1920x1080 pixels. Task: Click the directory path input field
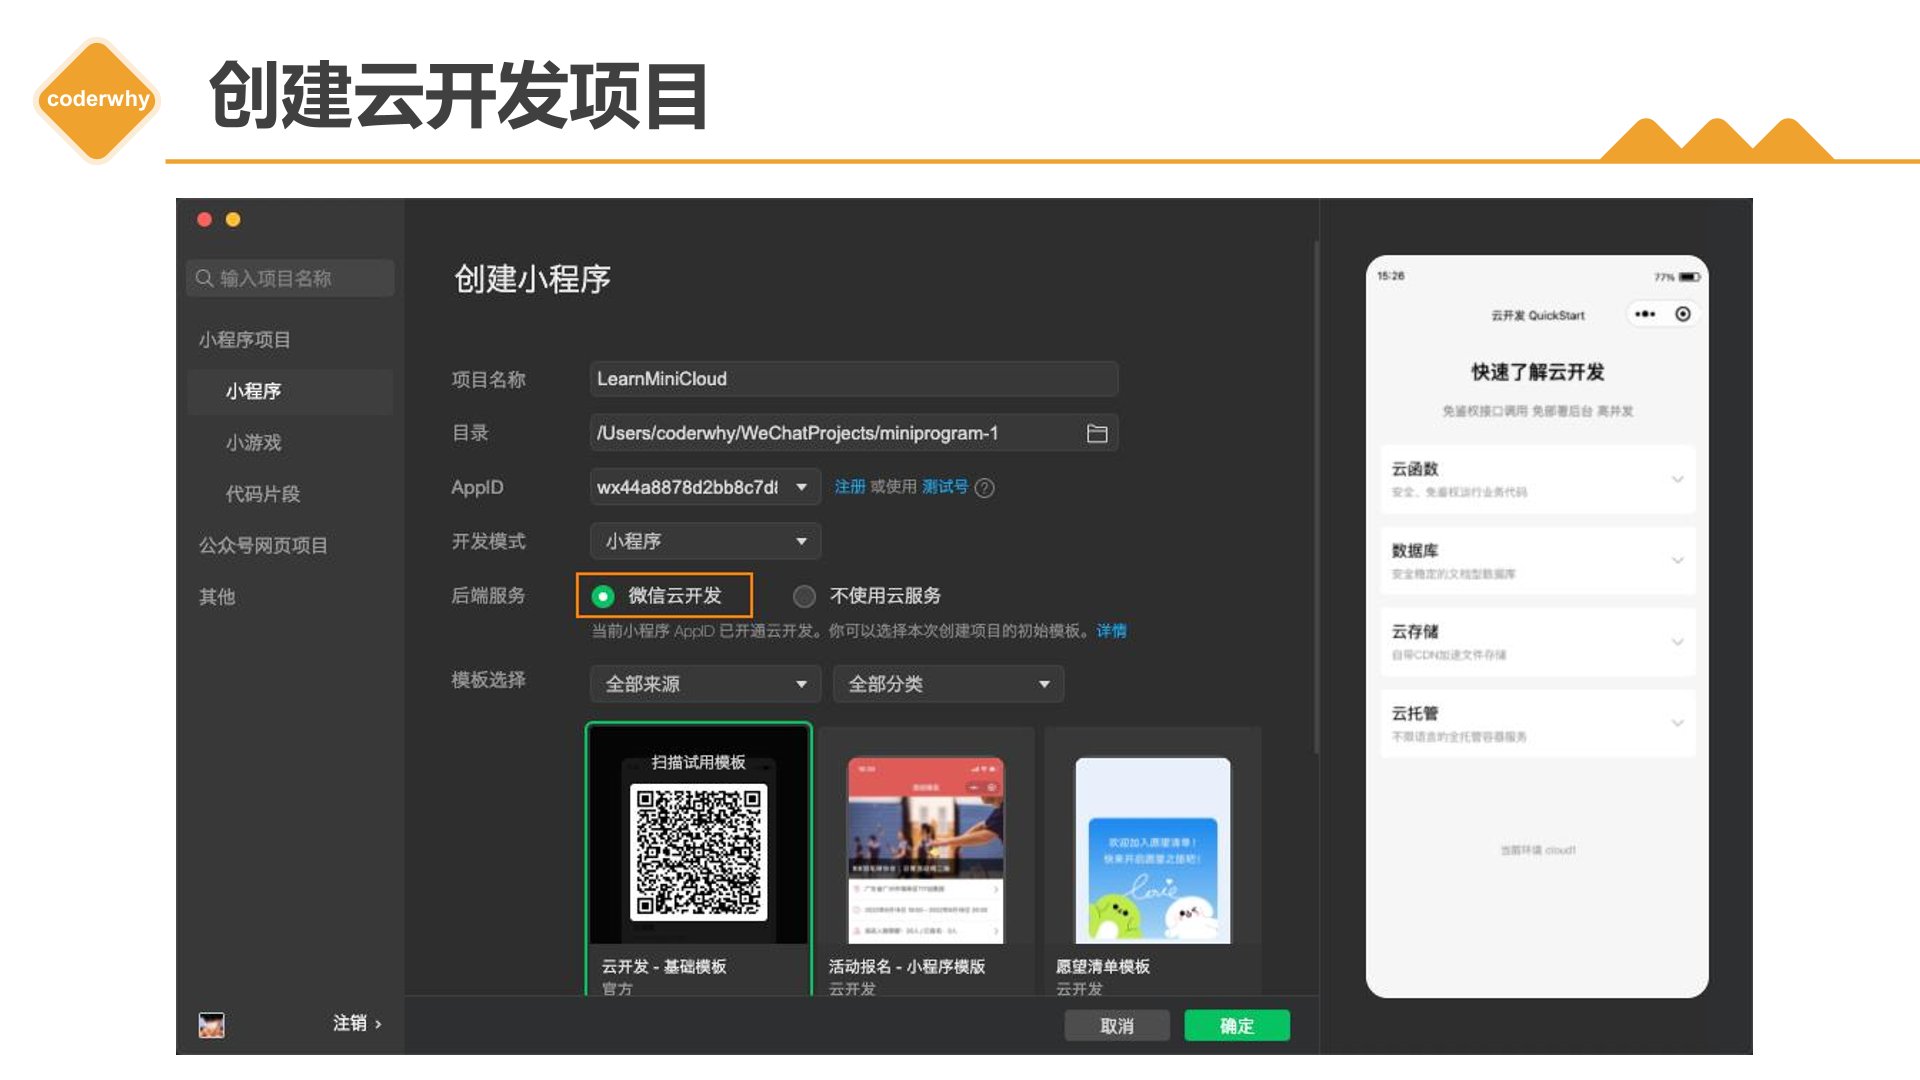pyautogui.click(x=853, y=433)
